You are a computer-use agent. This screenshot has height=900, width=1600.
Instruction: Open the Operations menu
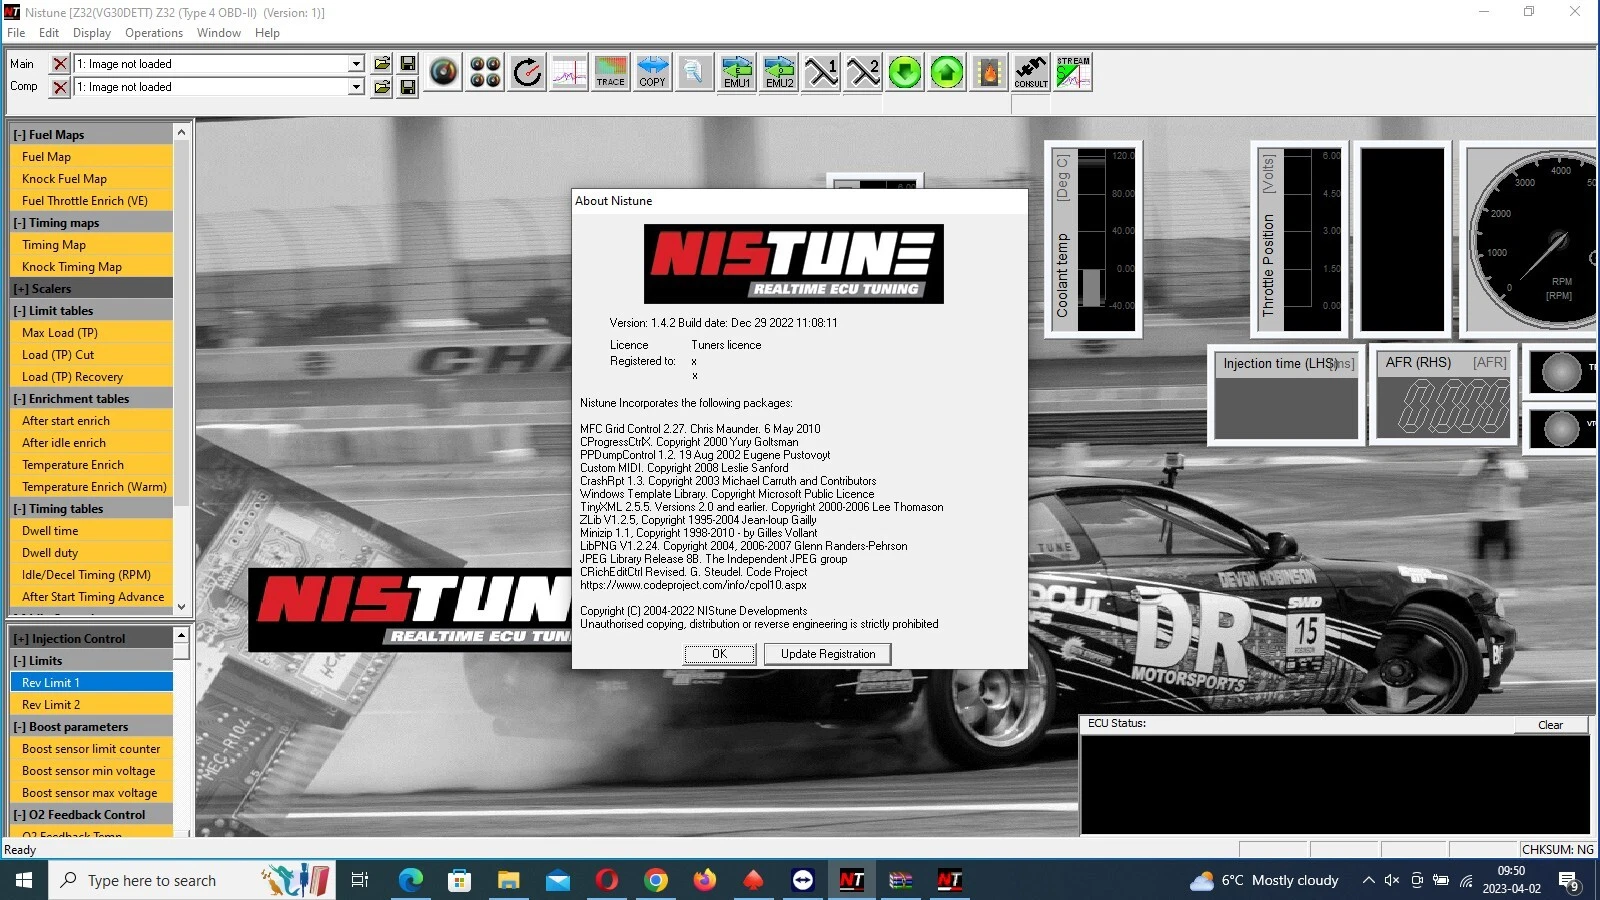click(x=154, y=33)
